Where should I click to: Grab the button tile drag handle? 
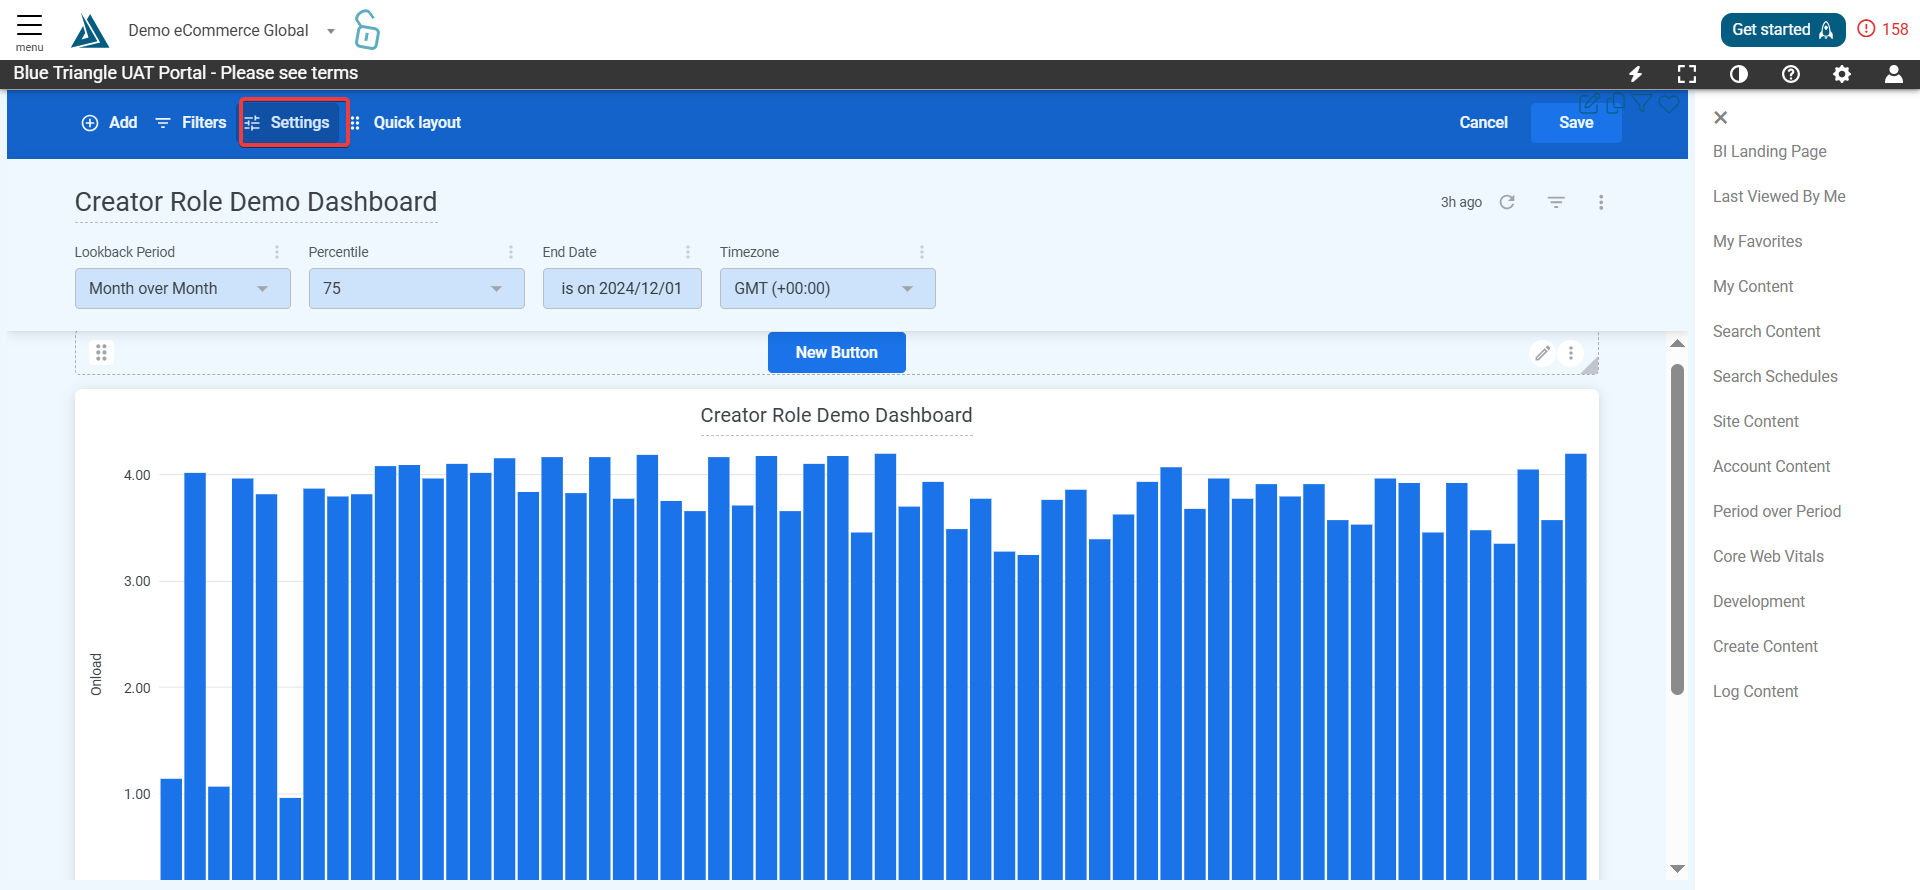click(101, 353)
